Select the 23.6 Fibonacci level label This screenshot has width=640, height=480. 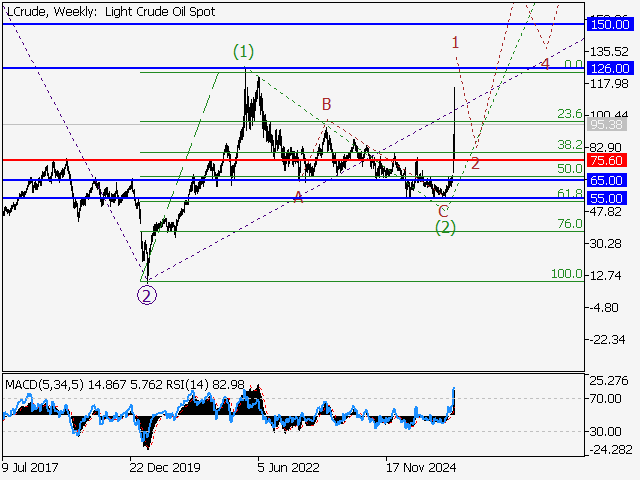(569, 114)
